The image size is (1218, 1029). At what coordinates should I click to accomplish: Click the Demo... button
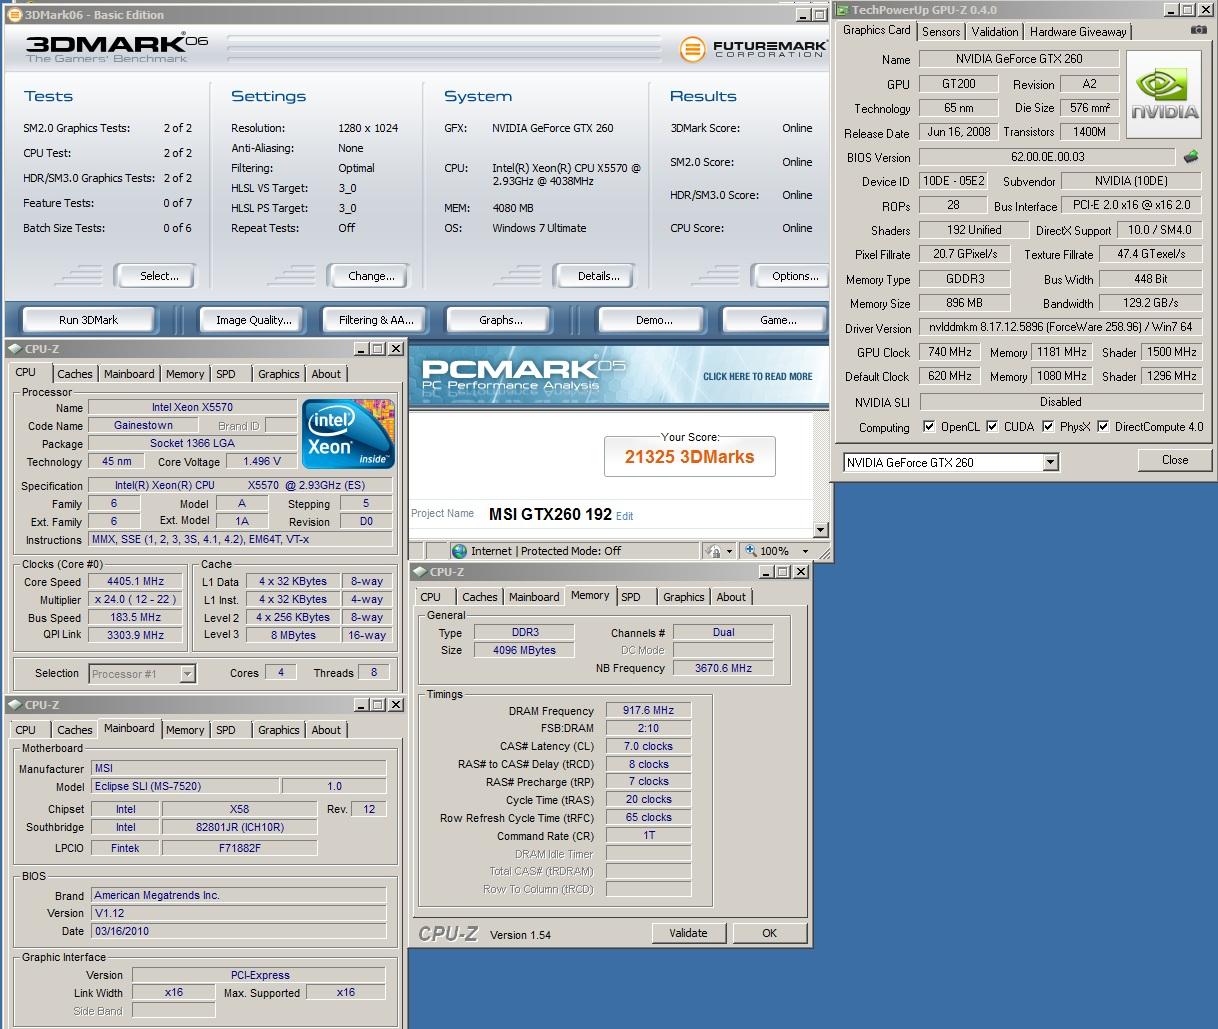(654, 320)
